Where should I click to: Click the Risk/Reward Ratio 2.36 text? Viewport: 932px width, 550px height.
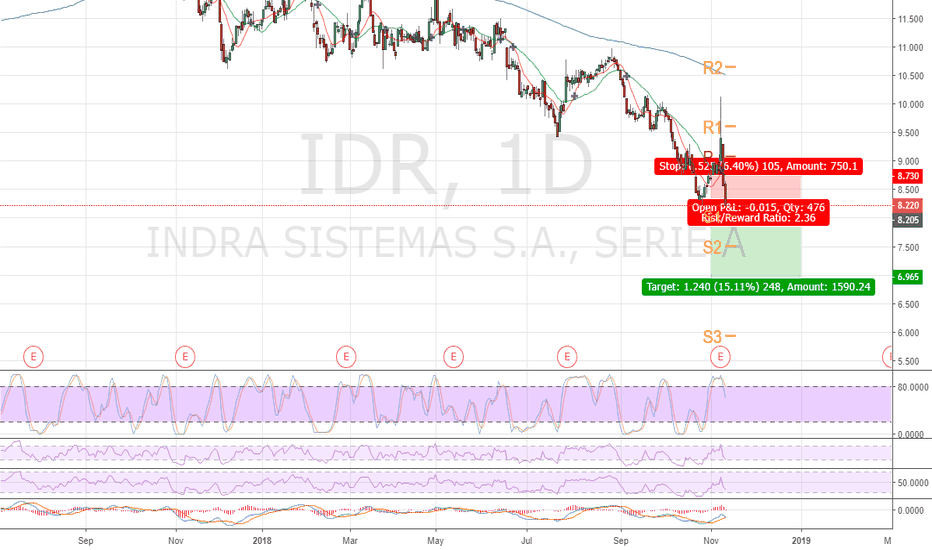click(x=758, y=218)
